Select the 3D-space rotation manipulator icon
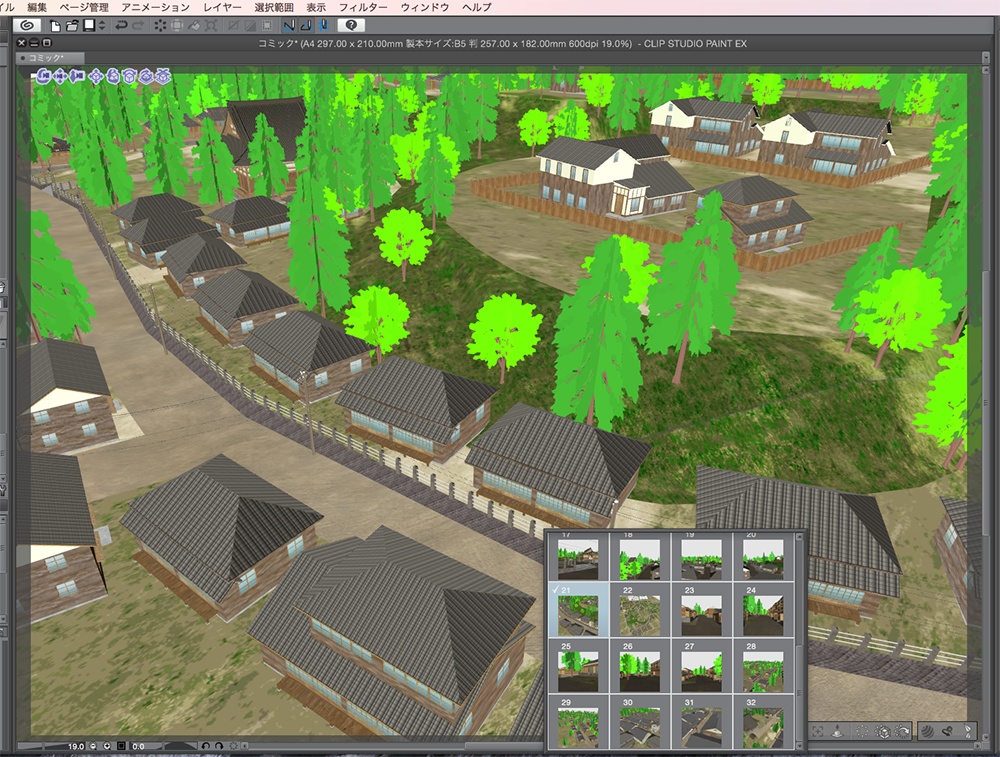The image size is (1000, 757). coord(146,77)
